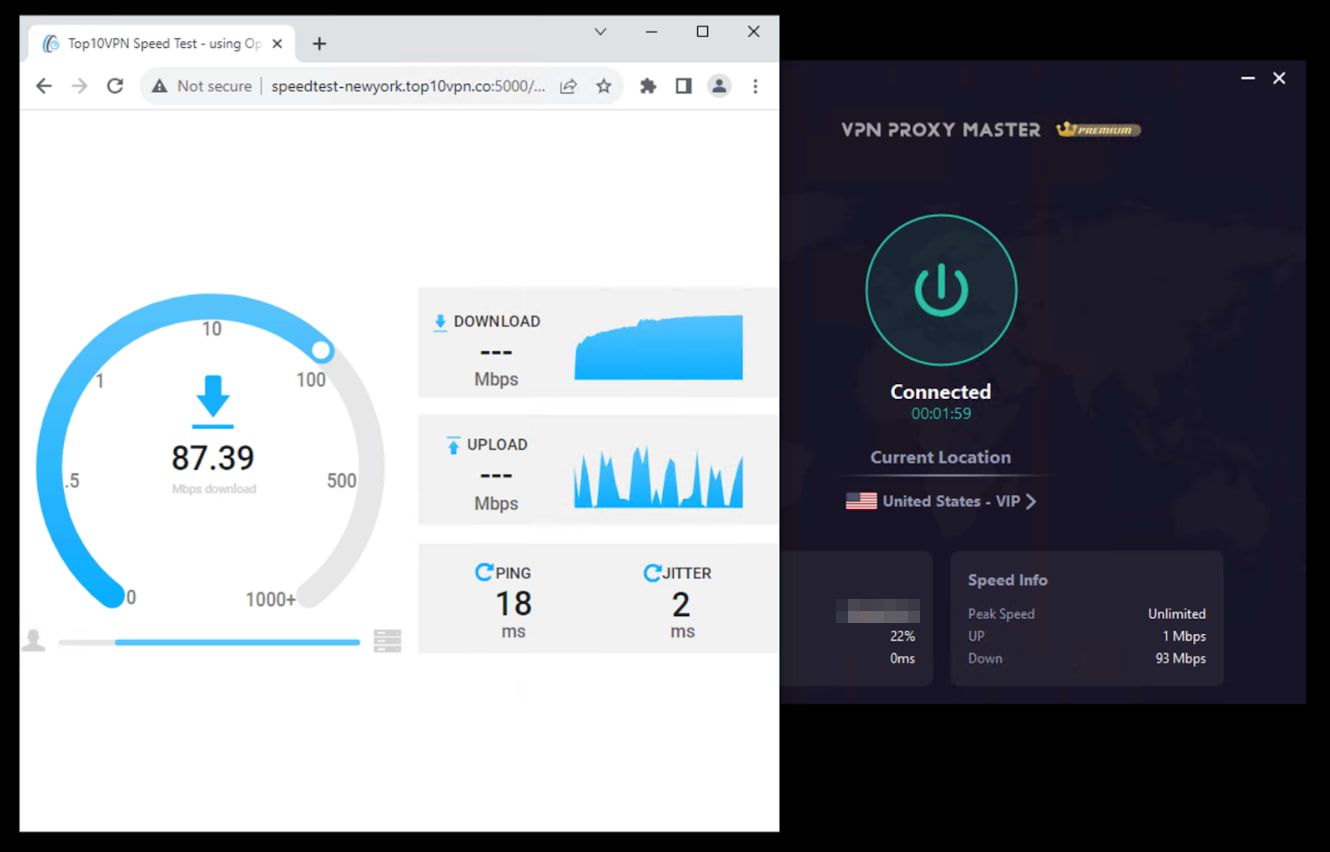The image size is (1330, 852).
Task: Open a new browser tab
Action: point(319,43)
